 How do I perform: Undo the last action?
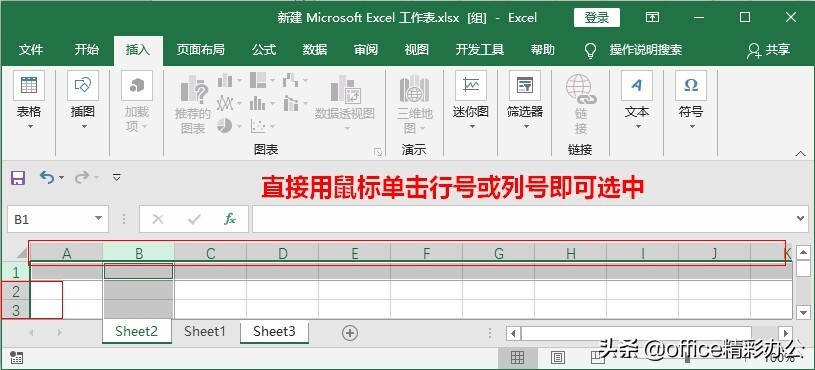pyautogui.click(x=47, y=178)
